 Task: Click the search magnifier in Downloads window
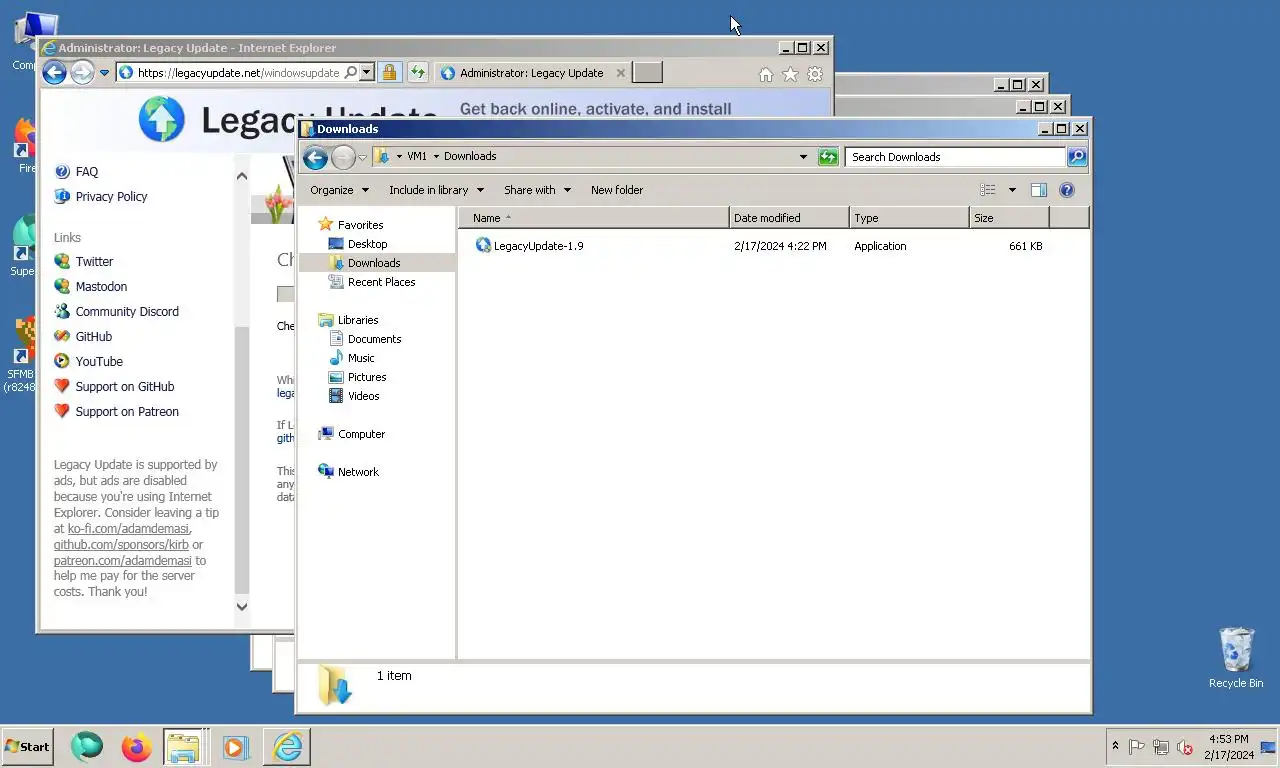1077,157
